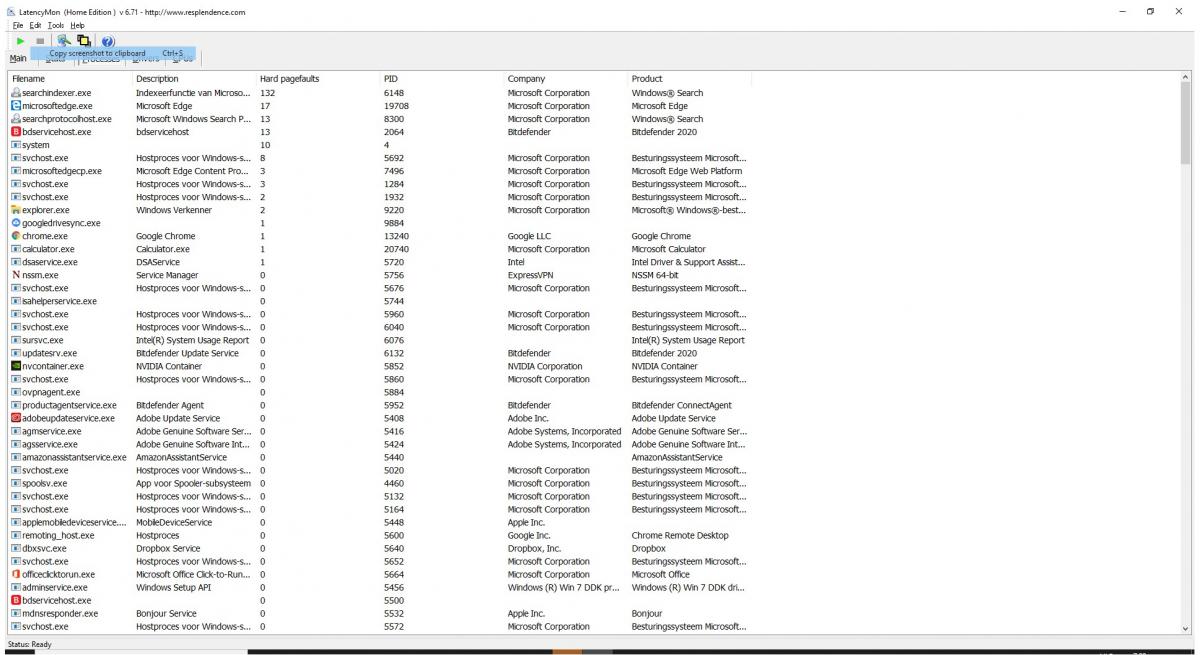Select the calculator.exe filename
The image size is (1200, 655).
click(x=48, y=249)
